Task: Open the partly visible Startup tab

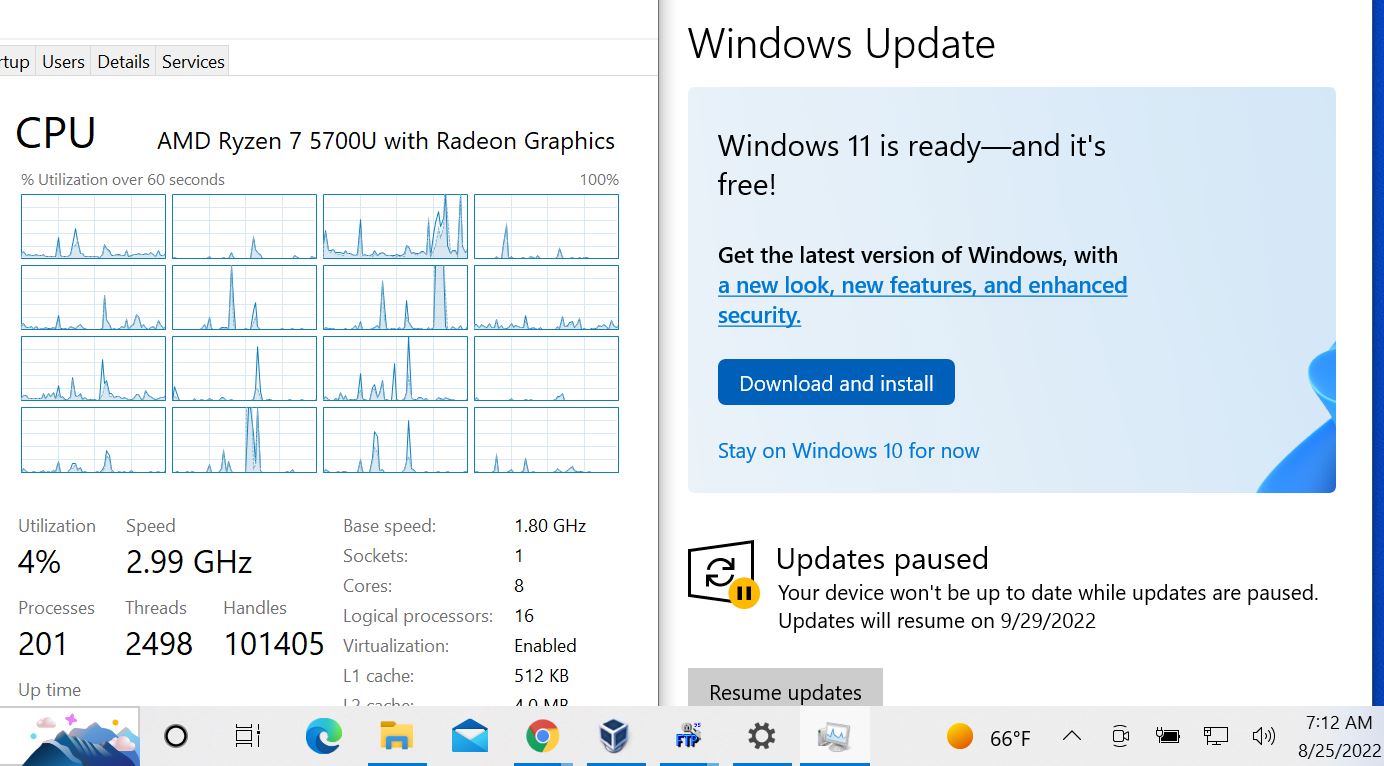Action: (x=15, y=61)
